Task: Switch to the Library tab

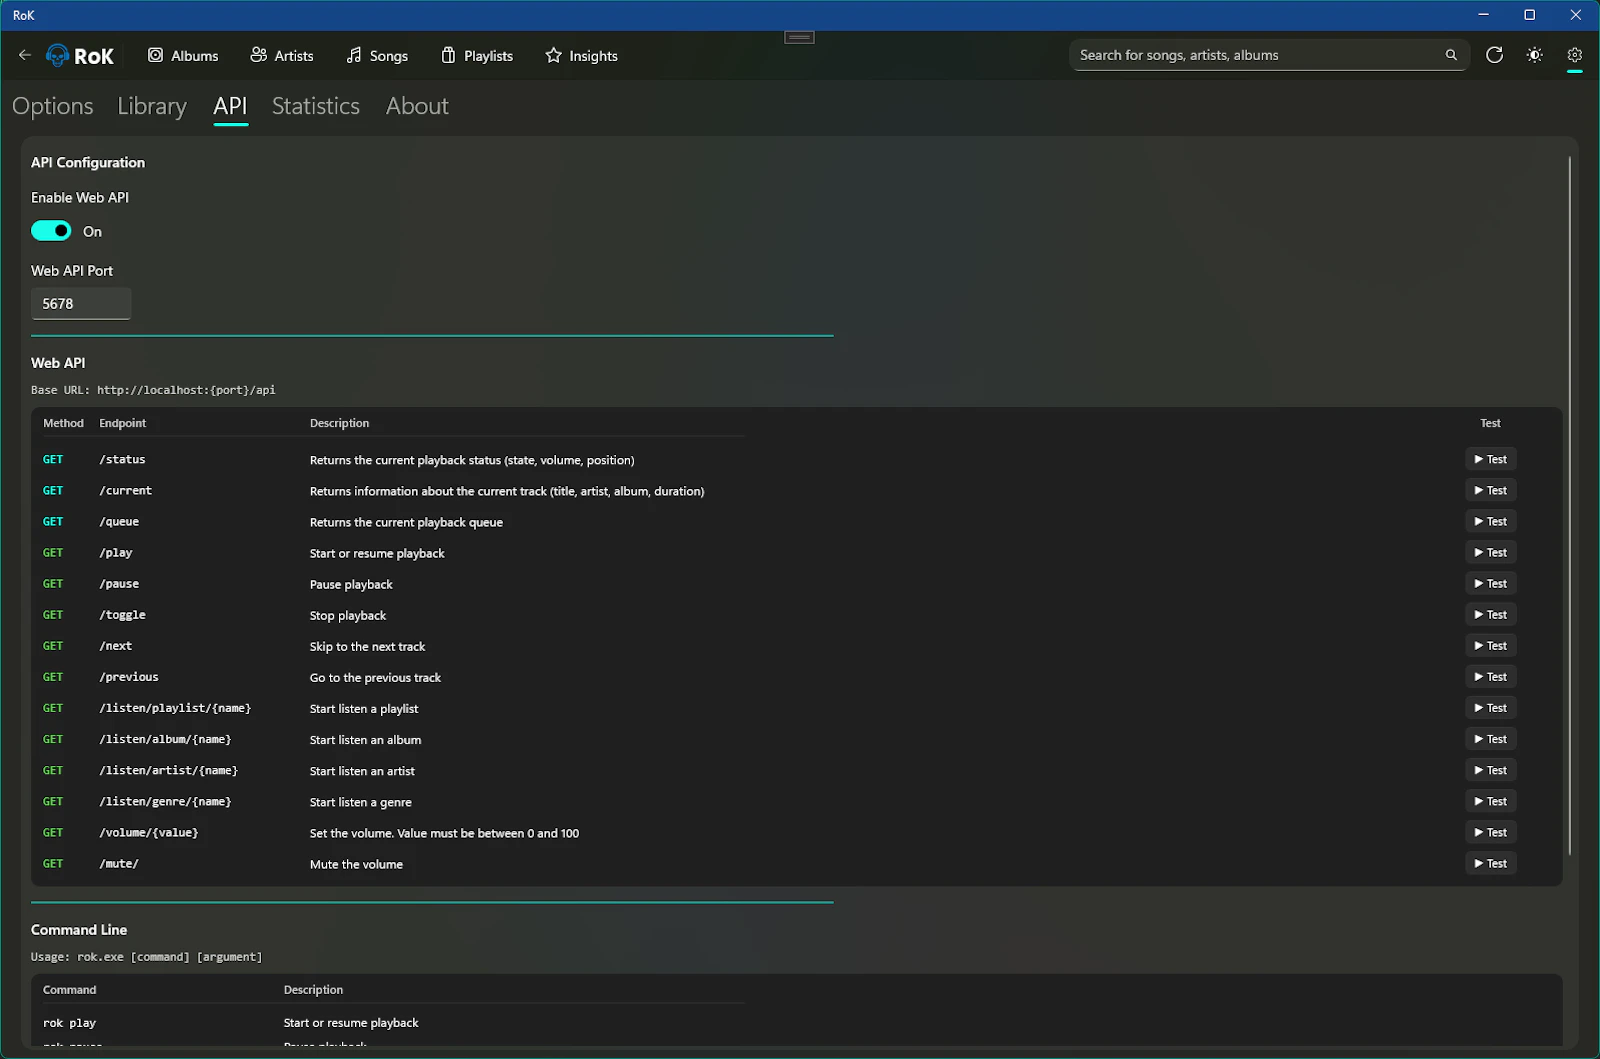Action: 152,106
